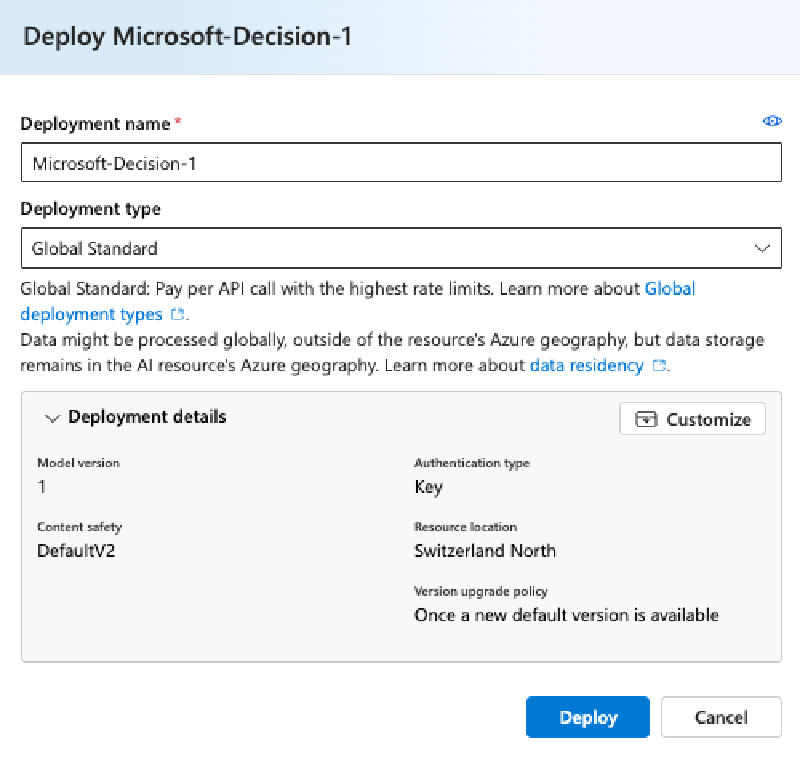
Task: Click the Resource location label
Action: click(465, 527)
